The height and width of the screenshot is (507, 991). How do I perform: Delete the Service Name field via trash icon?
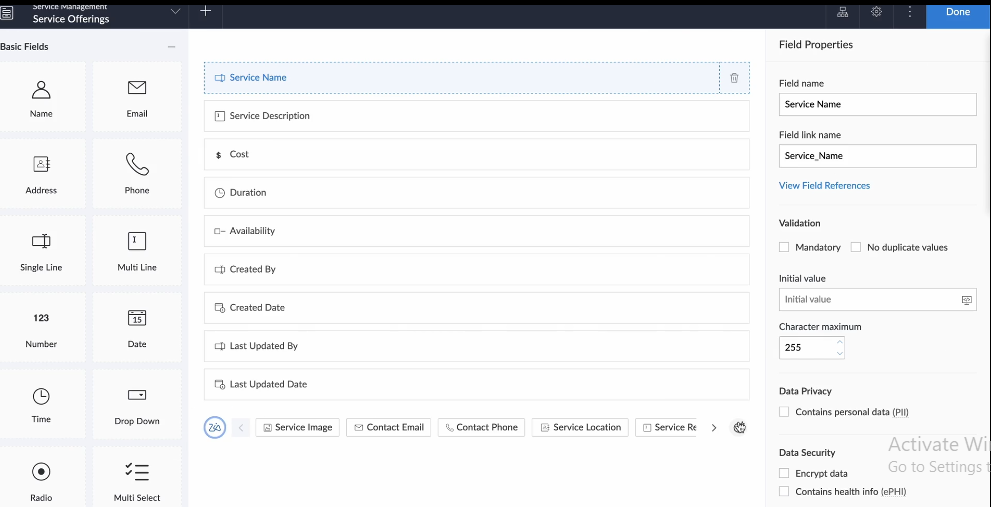(x=734, y=78)
